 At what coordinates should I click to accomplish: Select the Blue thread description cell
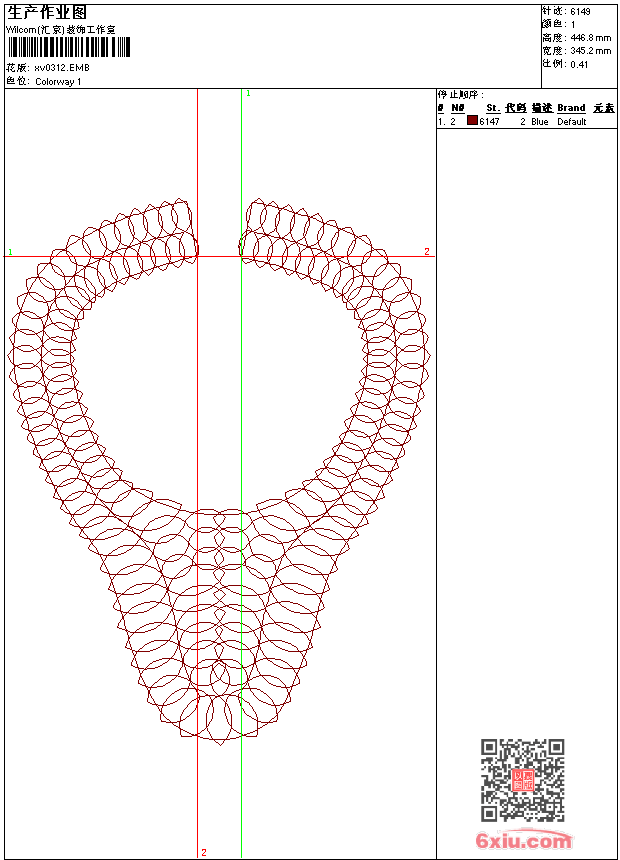pyautogui.click(x=540, y=122)
